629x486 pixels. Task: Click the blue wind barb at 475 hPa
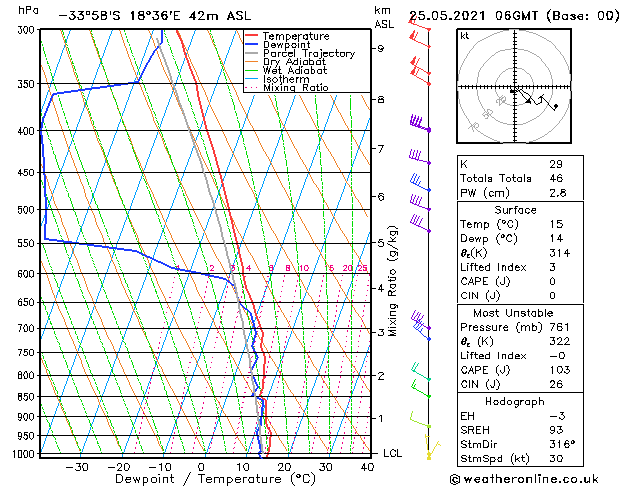pos(420,182)
